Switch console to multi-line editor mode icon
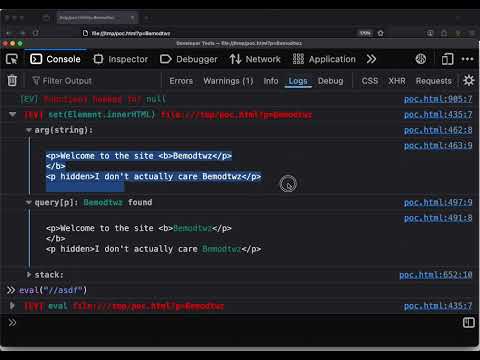This screenshot has width=480, height=360. (468, 322)
